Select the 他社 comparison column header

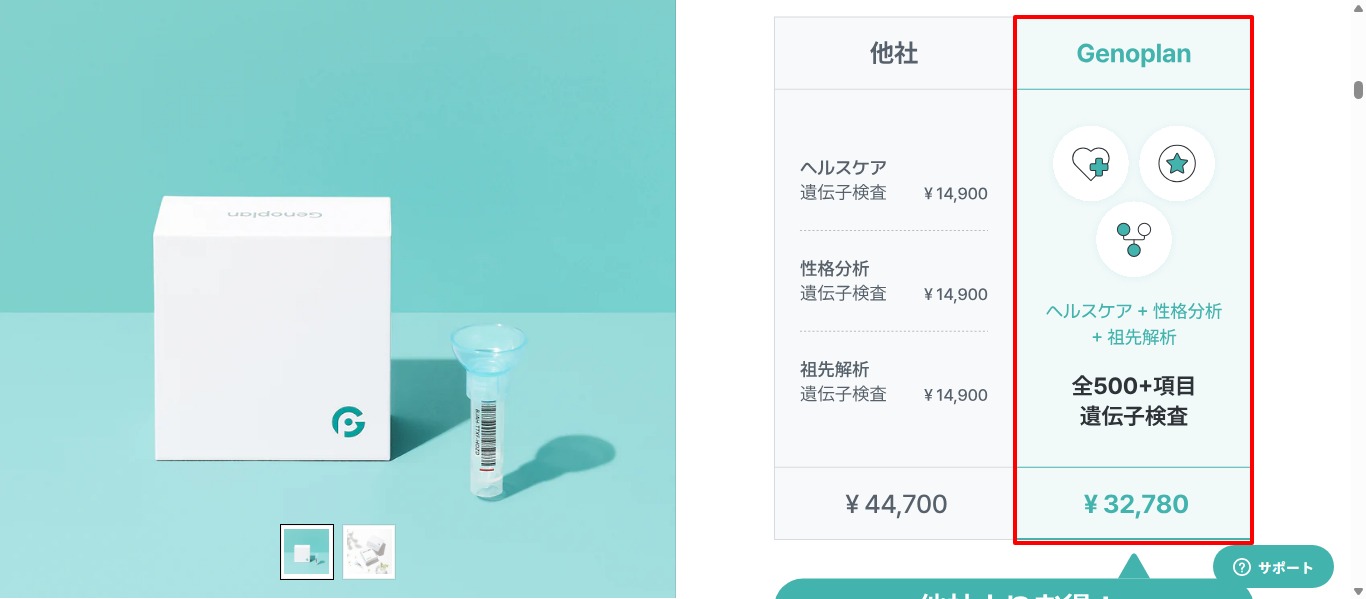coord(896,53)
